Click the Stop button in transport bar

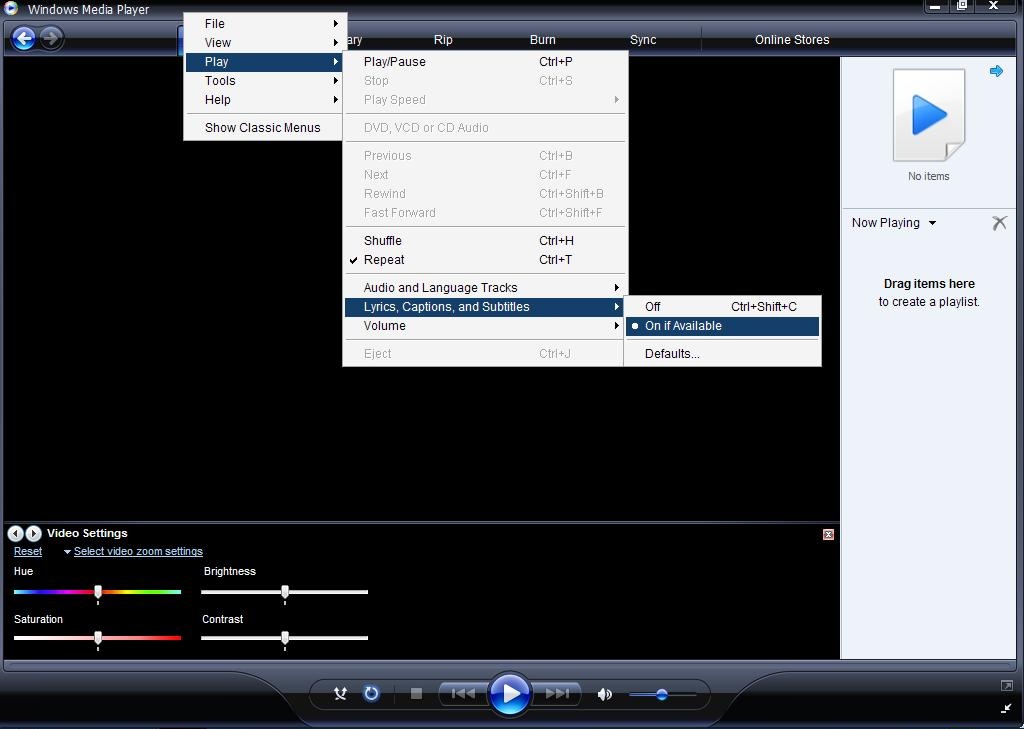[x=416, y=693]
